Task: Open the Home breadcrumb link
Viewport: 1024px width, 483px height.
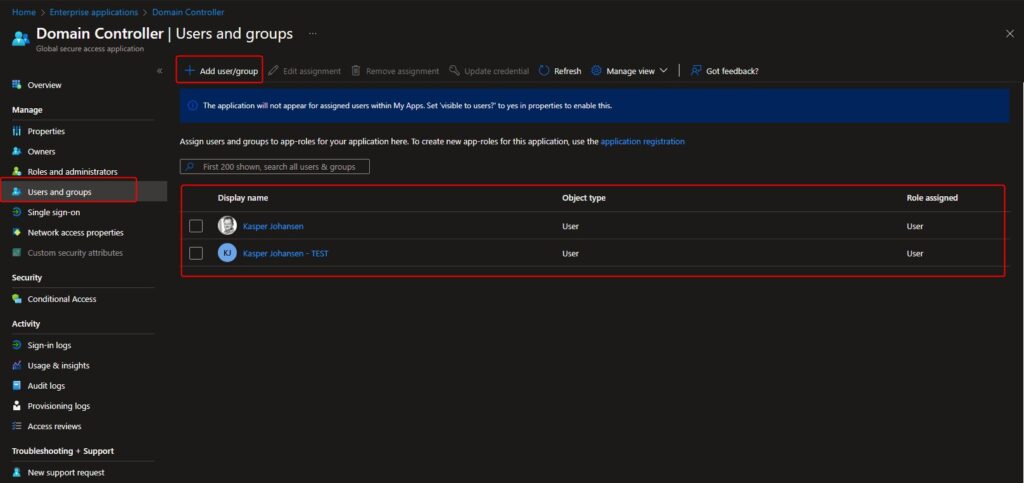Action: [24, 12]
